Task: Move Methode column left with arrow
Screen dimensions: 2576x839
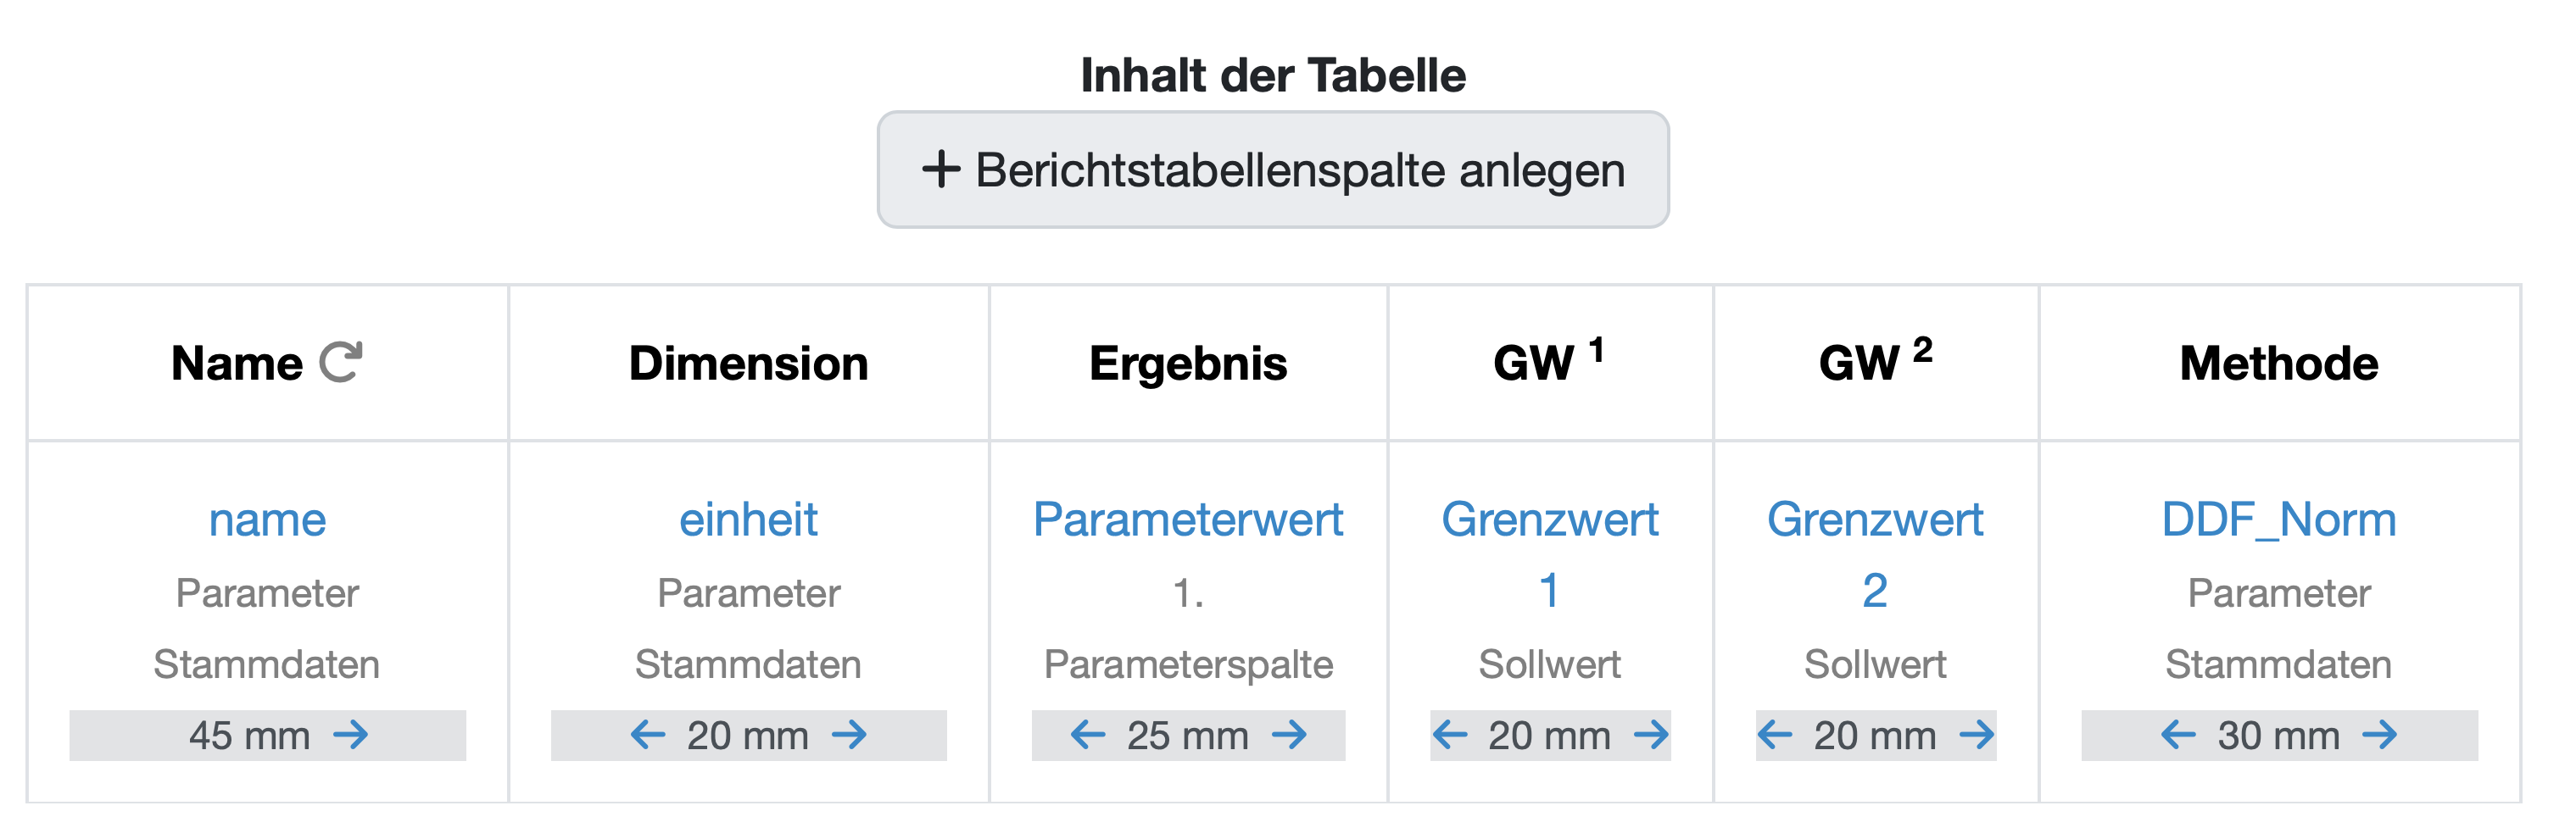Action: coord(2178,736)
